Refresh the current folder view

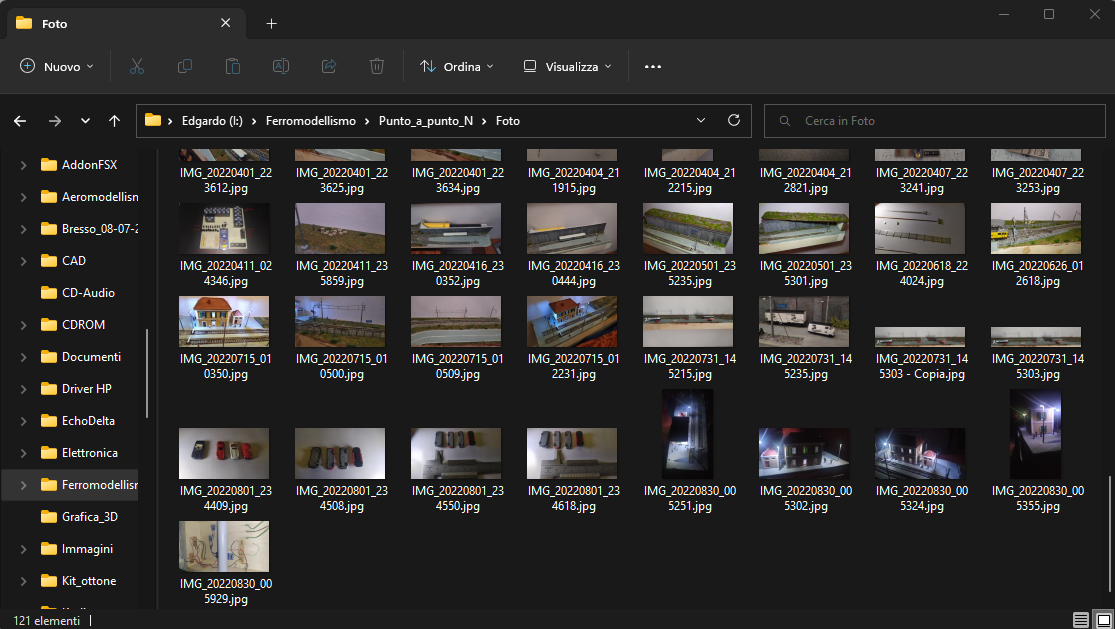click(734, 121)
